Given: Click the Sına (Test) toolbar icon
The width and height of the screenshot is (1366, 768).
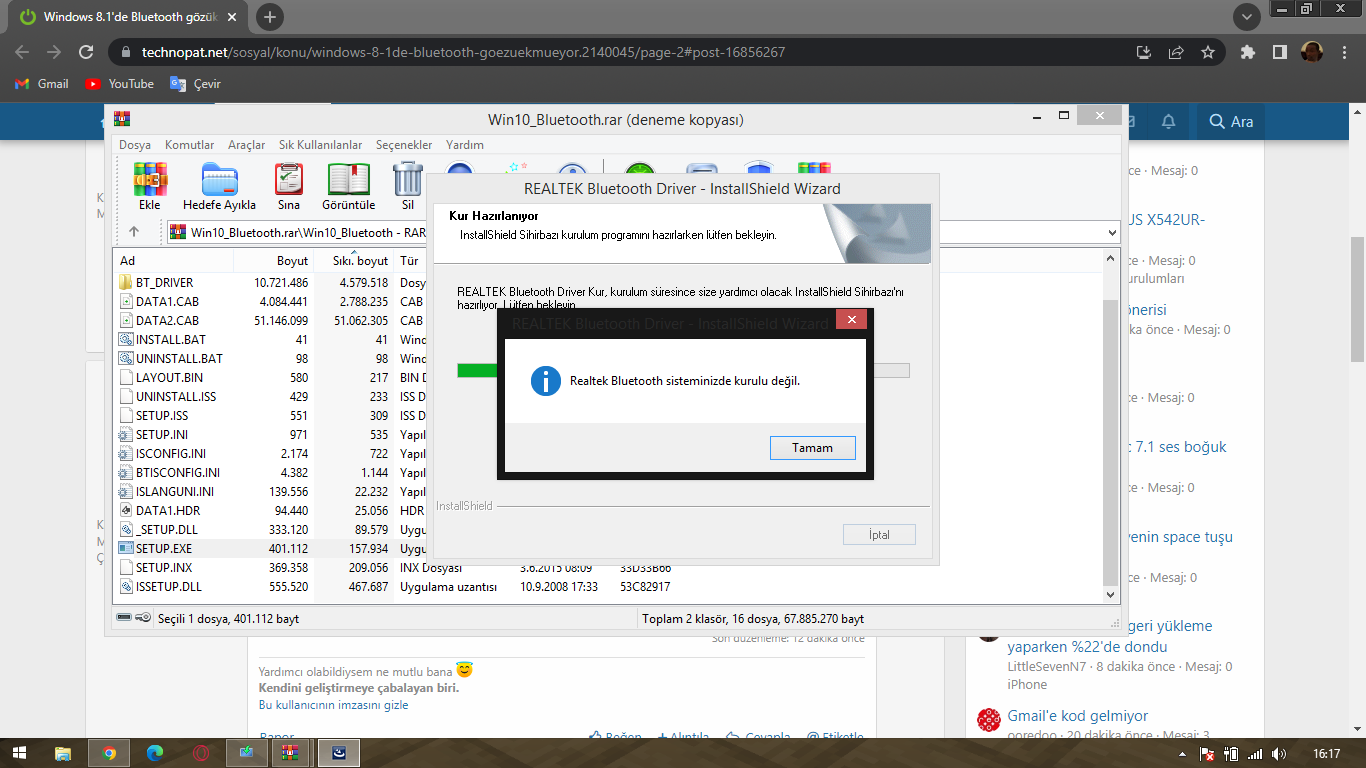Looking at the screenshot, I should 289,186.
